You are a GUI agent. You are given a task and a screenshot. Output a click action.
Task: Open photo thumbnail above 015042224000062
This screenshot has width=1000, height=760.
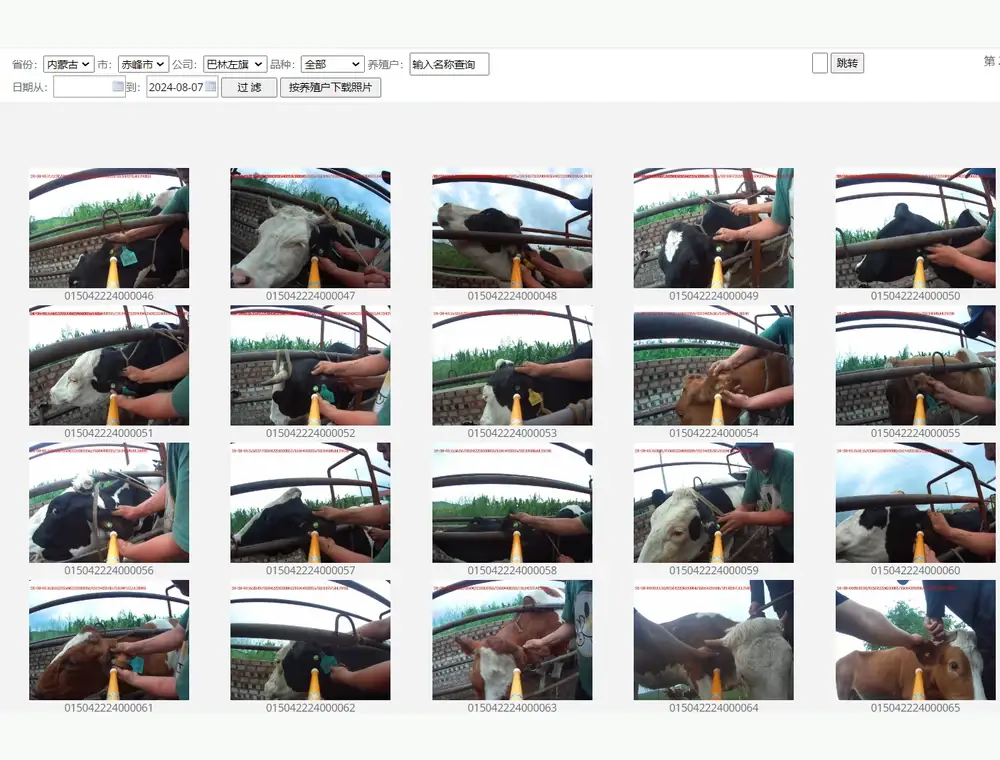click(311, 640)
